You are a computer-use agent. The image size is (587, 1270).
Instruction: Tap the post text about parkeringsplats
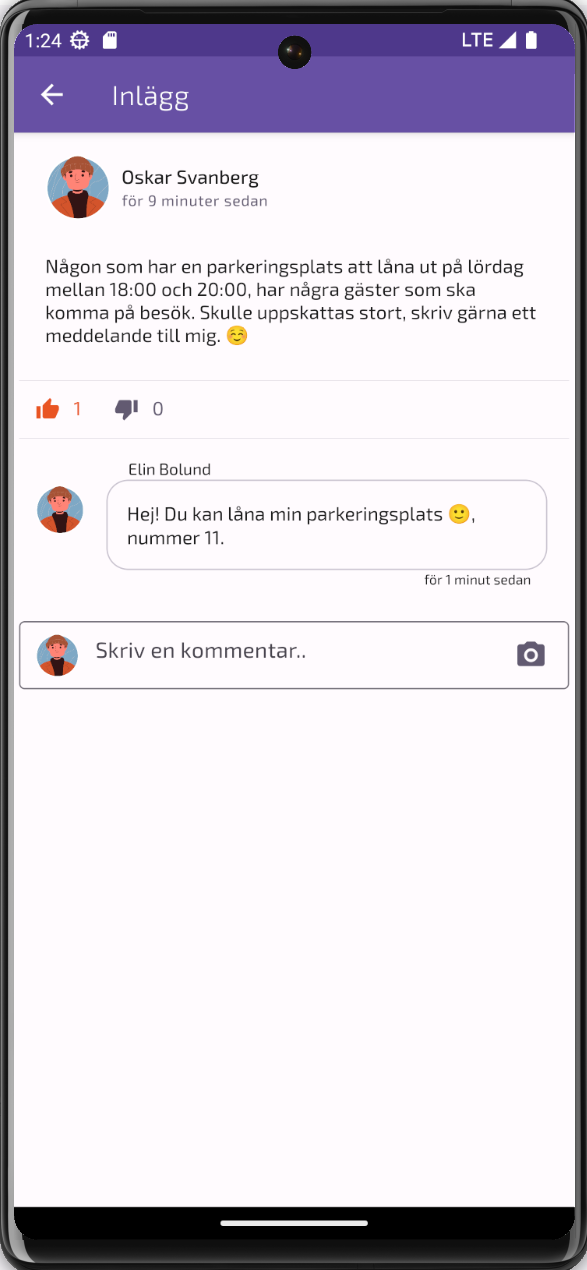(291, 301)
